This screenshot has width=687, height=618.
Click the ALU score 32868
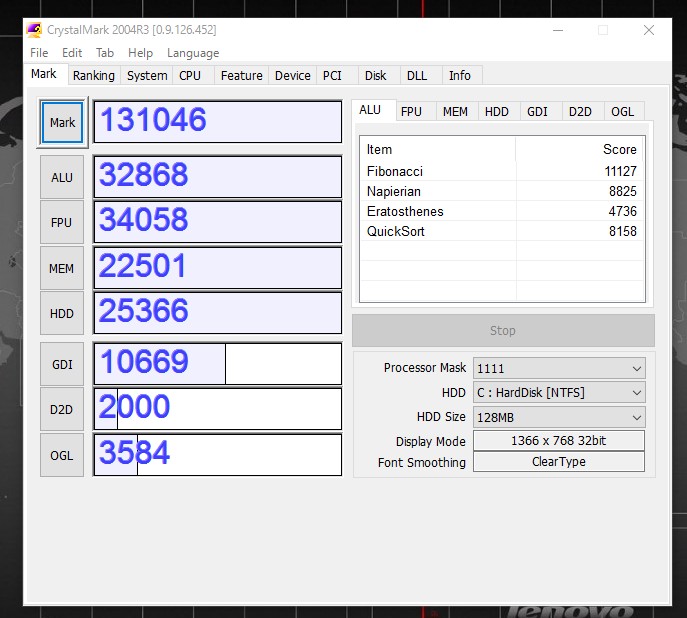tap(218, 177)
